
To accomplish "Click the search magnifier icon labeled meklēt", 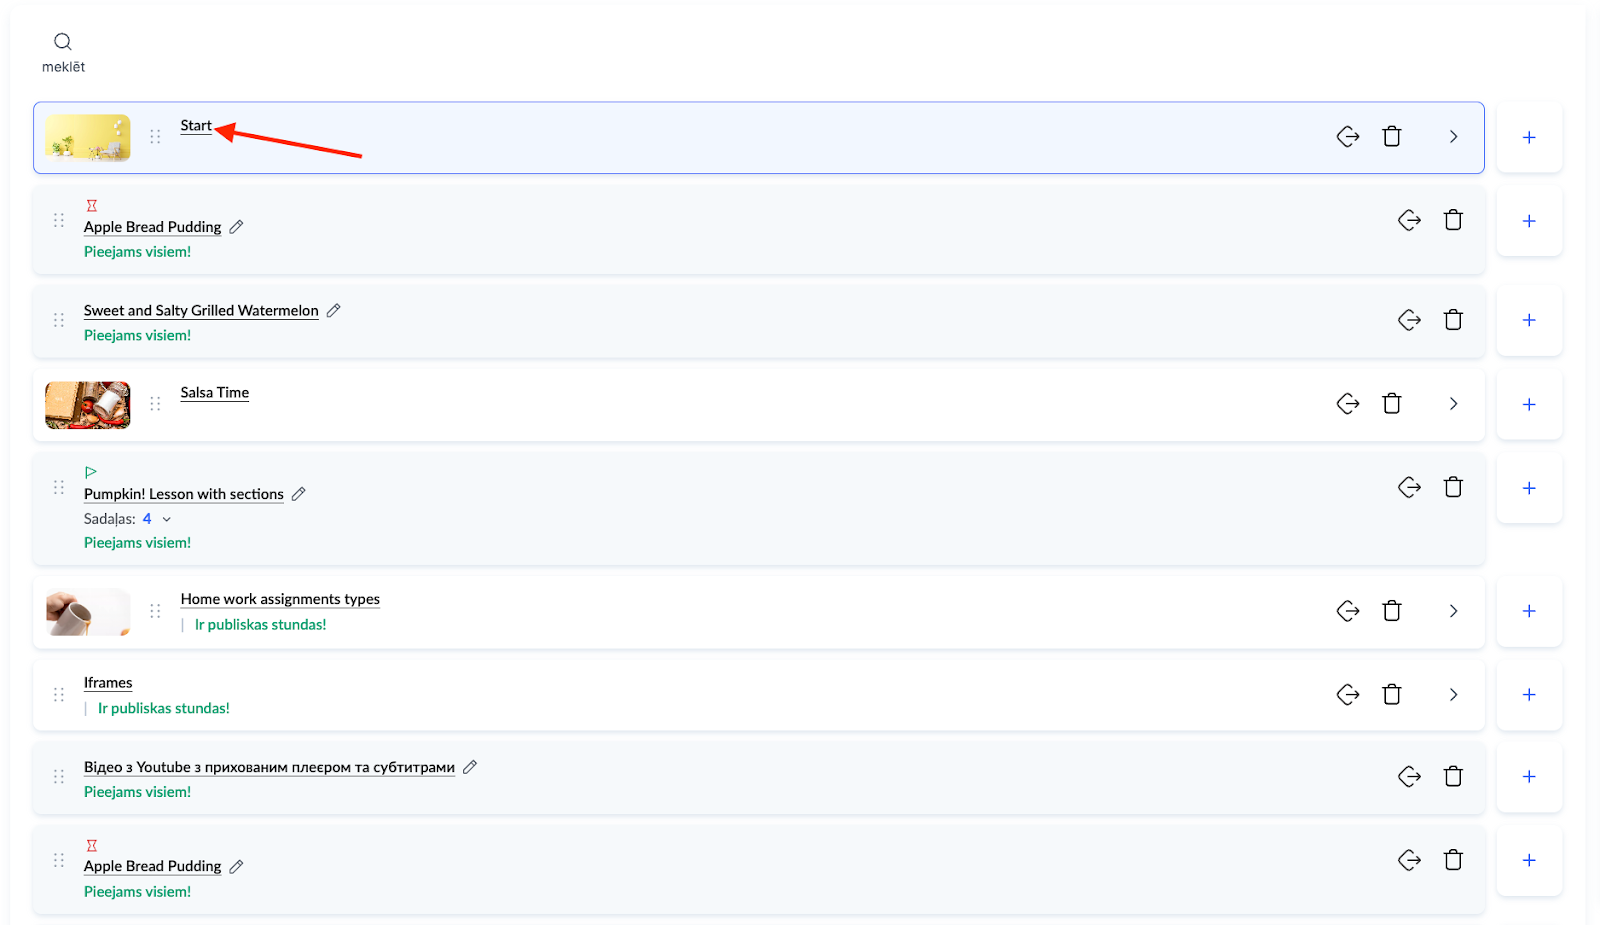I will pos(63,42).
